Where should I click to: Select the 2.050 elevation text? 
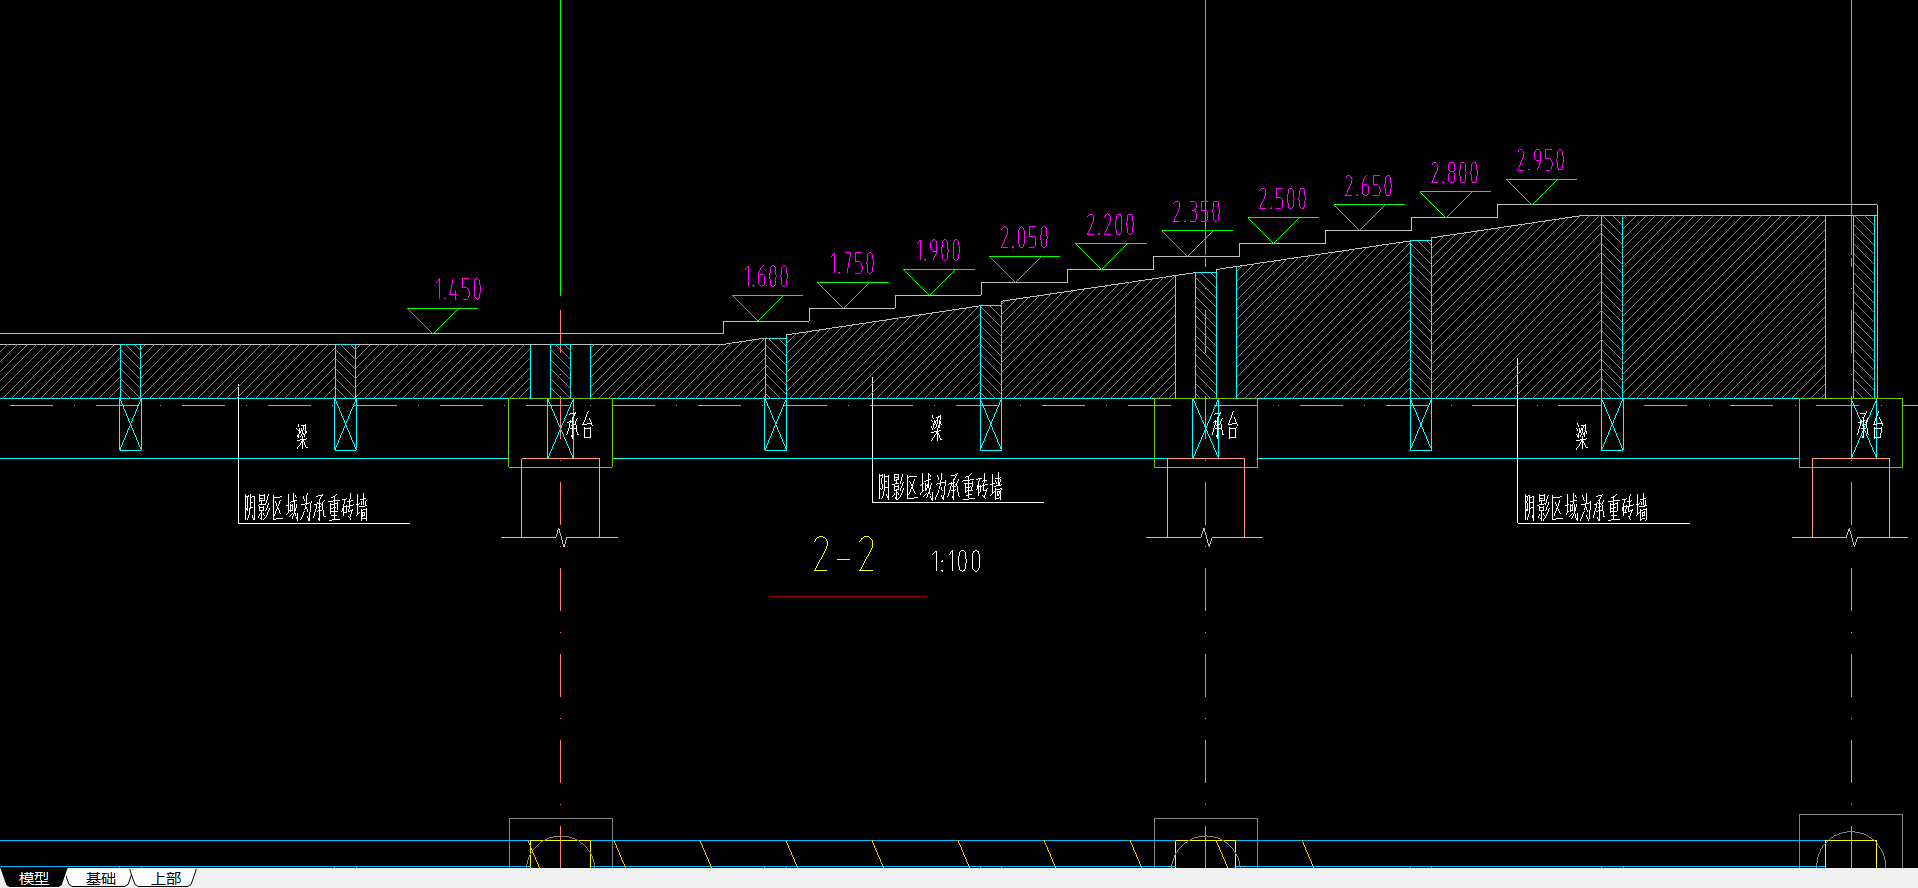(x=1024, y=238)
